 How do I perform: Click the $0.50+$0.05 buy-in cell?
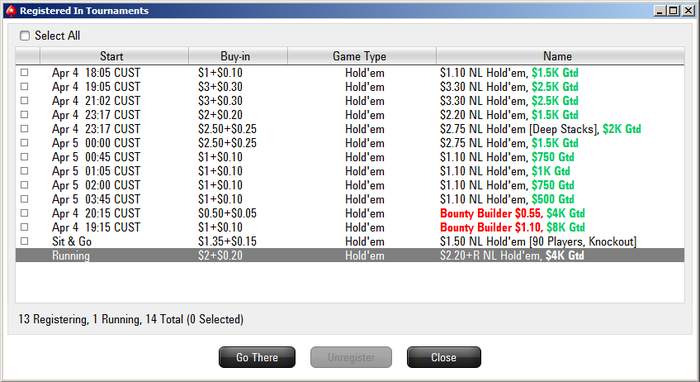click(227, 213)
